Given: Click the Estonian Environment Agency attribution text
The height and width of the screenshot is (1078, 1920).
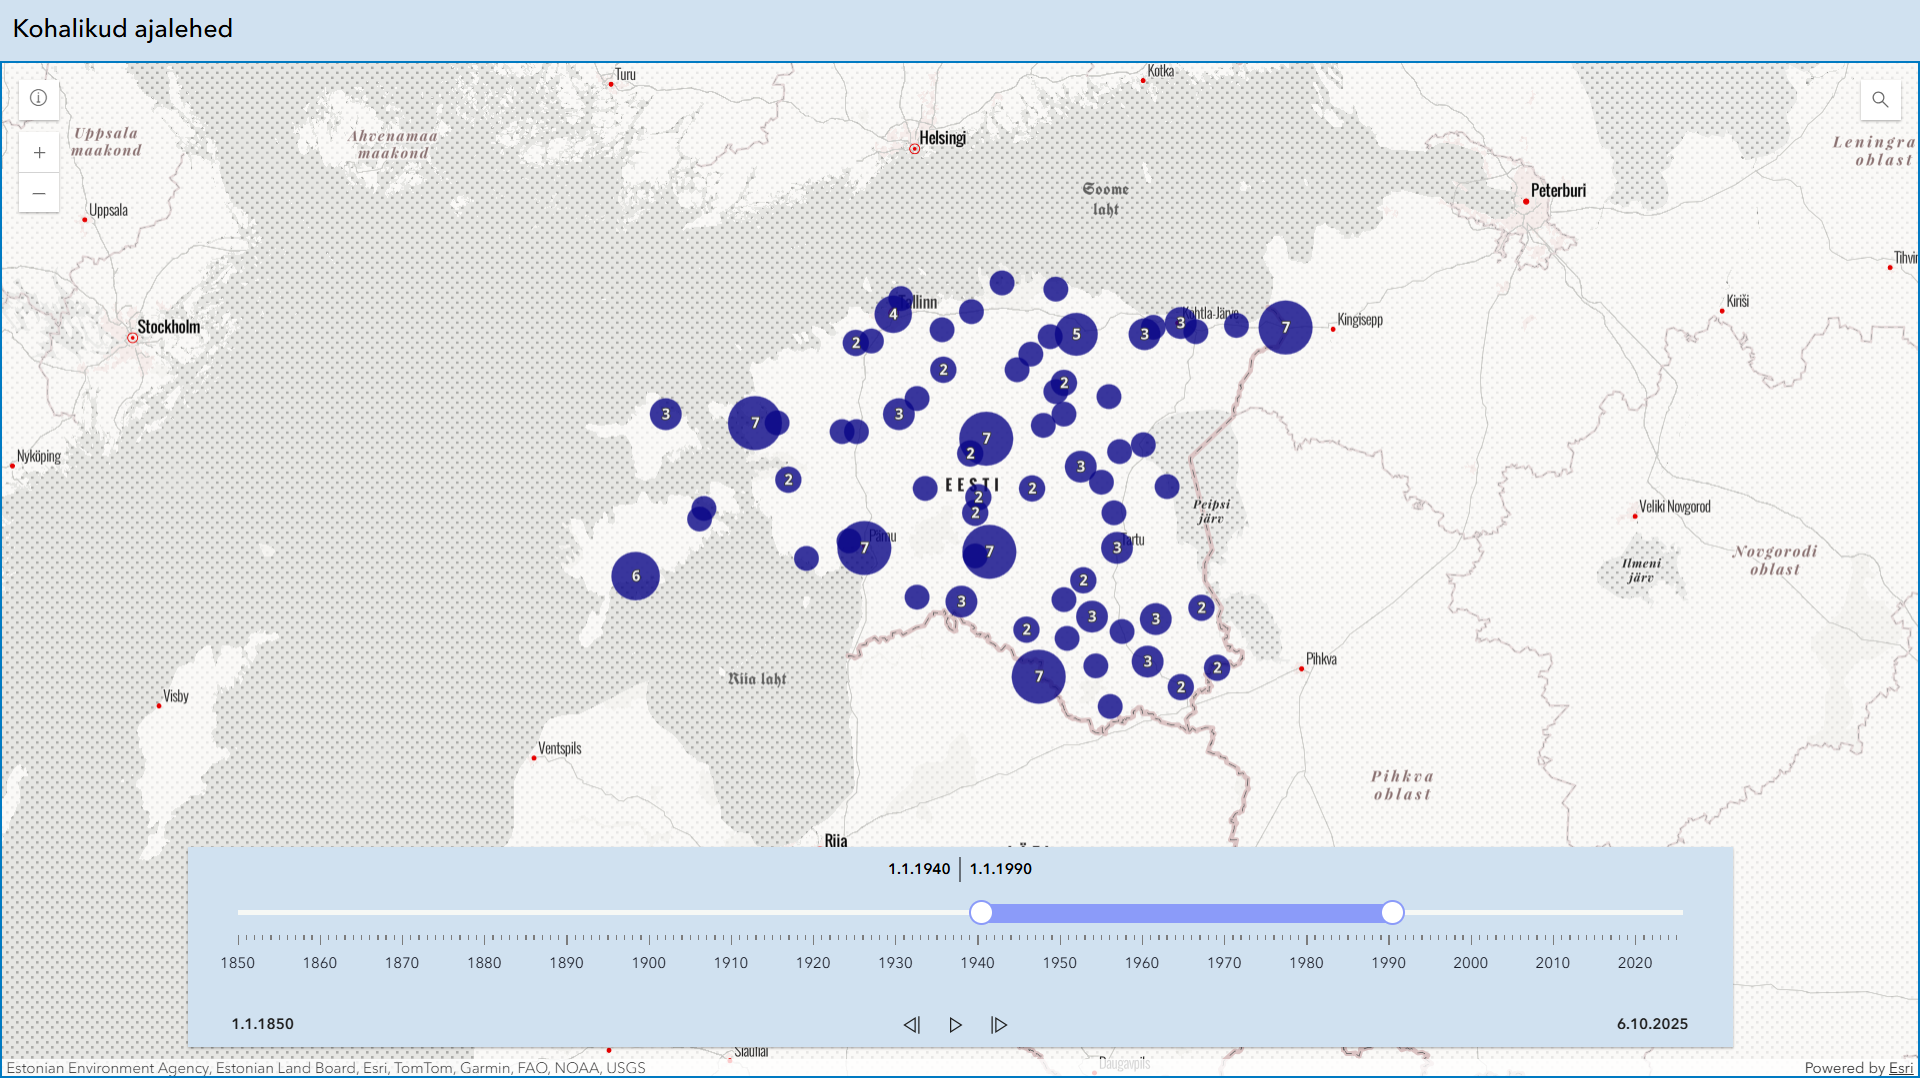Looking at the screenshot, I should [108, 1068].
